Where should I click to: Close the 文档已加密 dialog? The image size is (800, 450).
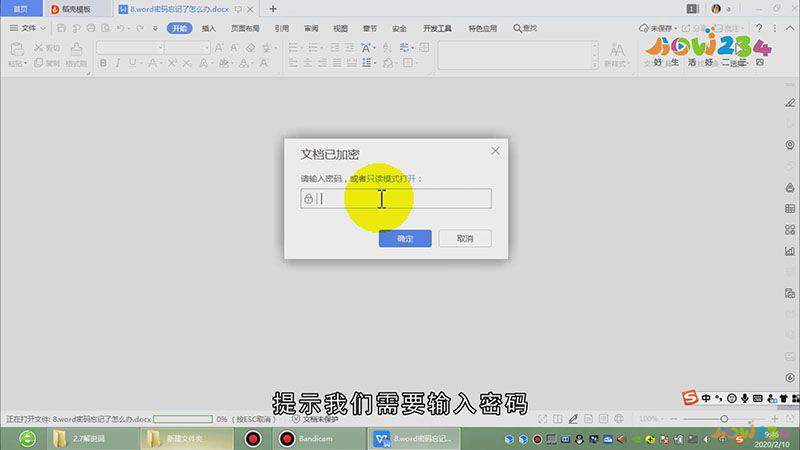495,151
